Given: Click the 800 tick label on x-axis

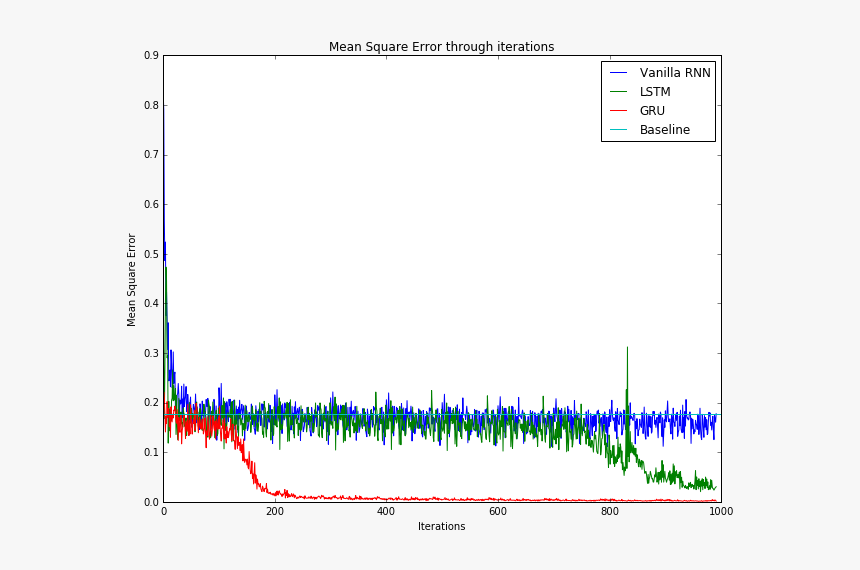Looking at the screenshot, I should click(x=609, y=512).
